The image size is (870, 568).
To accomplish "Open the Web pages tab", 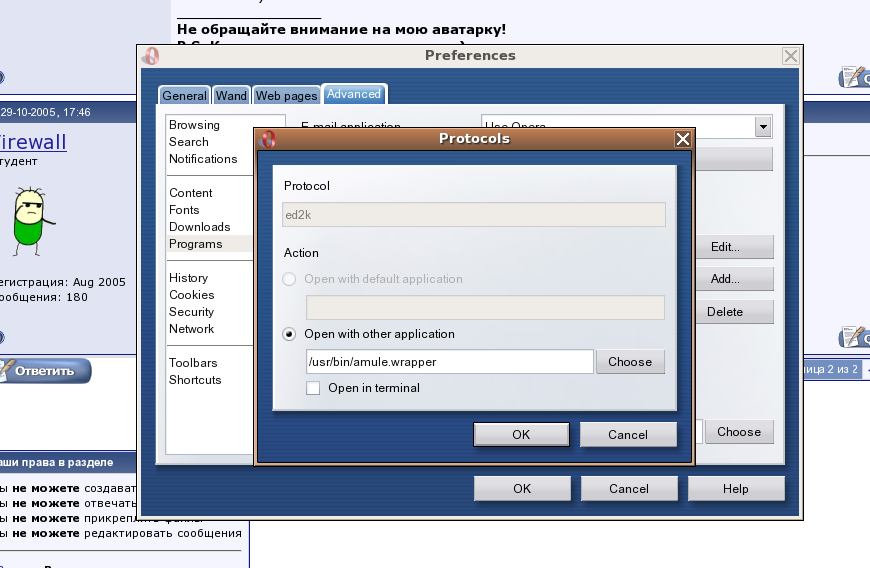I will coord(286,95).
